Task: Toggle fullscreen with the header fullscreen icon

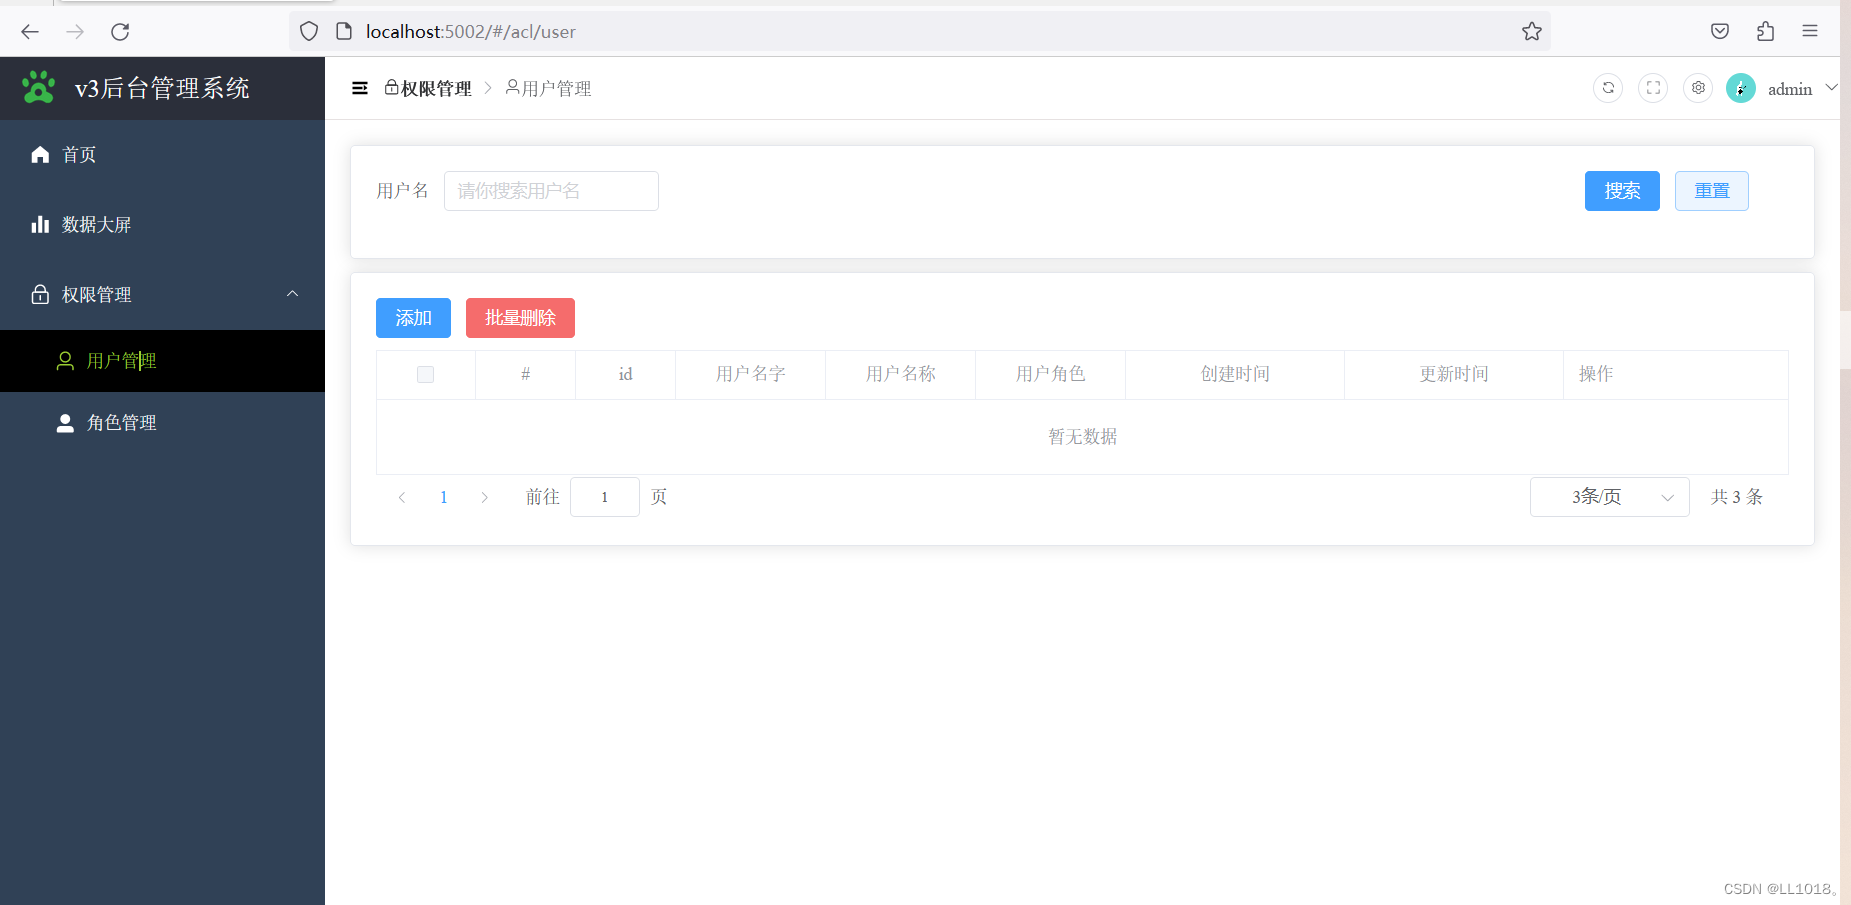Action: pyautogui.click(x=1653, y=88)
